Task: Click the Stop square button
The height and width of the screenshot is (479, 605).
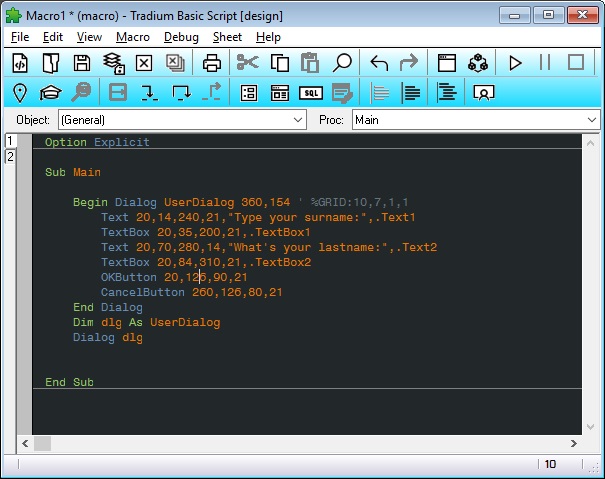Action: click(576, 63)
